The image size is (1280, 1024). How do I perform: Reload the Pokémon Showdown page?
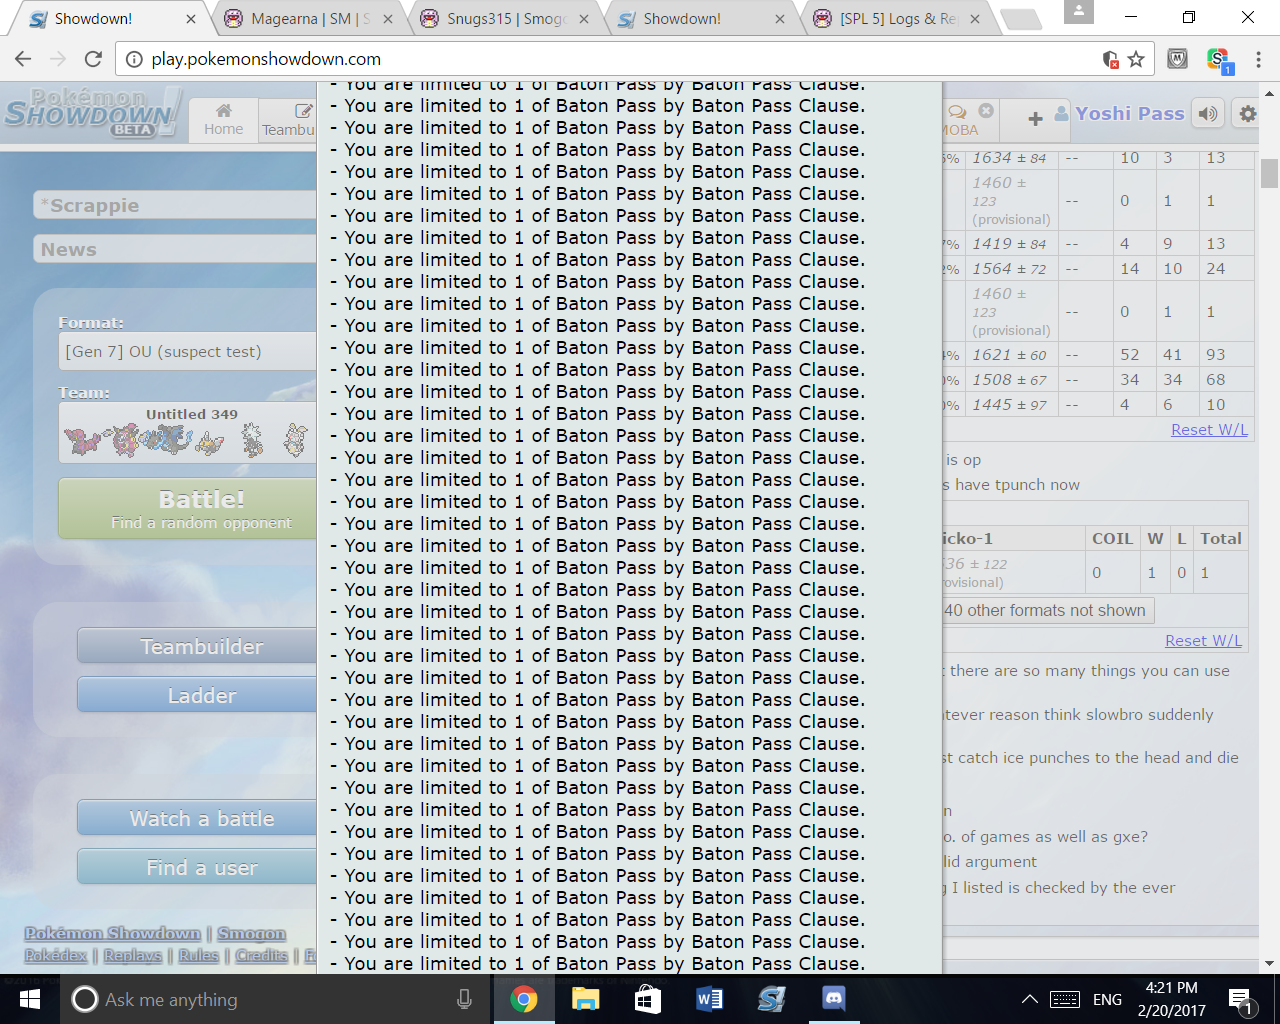(x=93, y=59)
